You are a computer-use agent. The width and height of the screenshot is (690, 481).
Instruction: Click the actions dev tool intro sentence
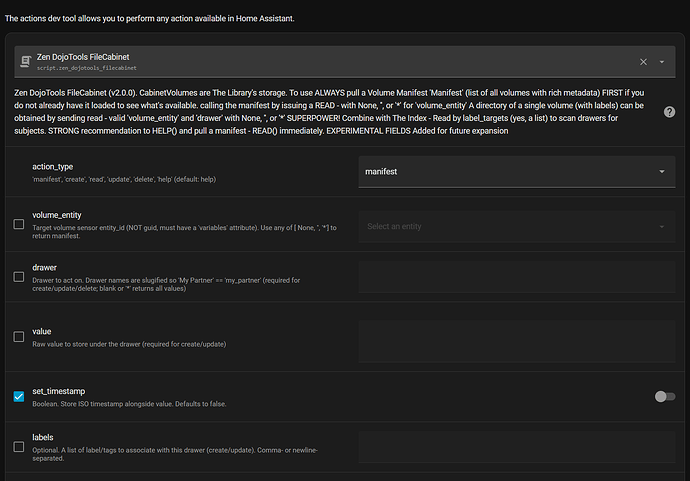point(150,18)
